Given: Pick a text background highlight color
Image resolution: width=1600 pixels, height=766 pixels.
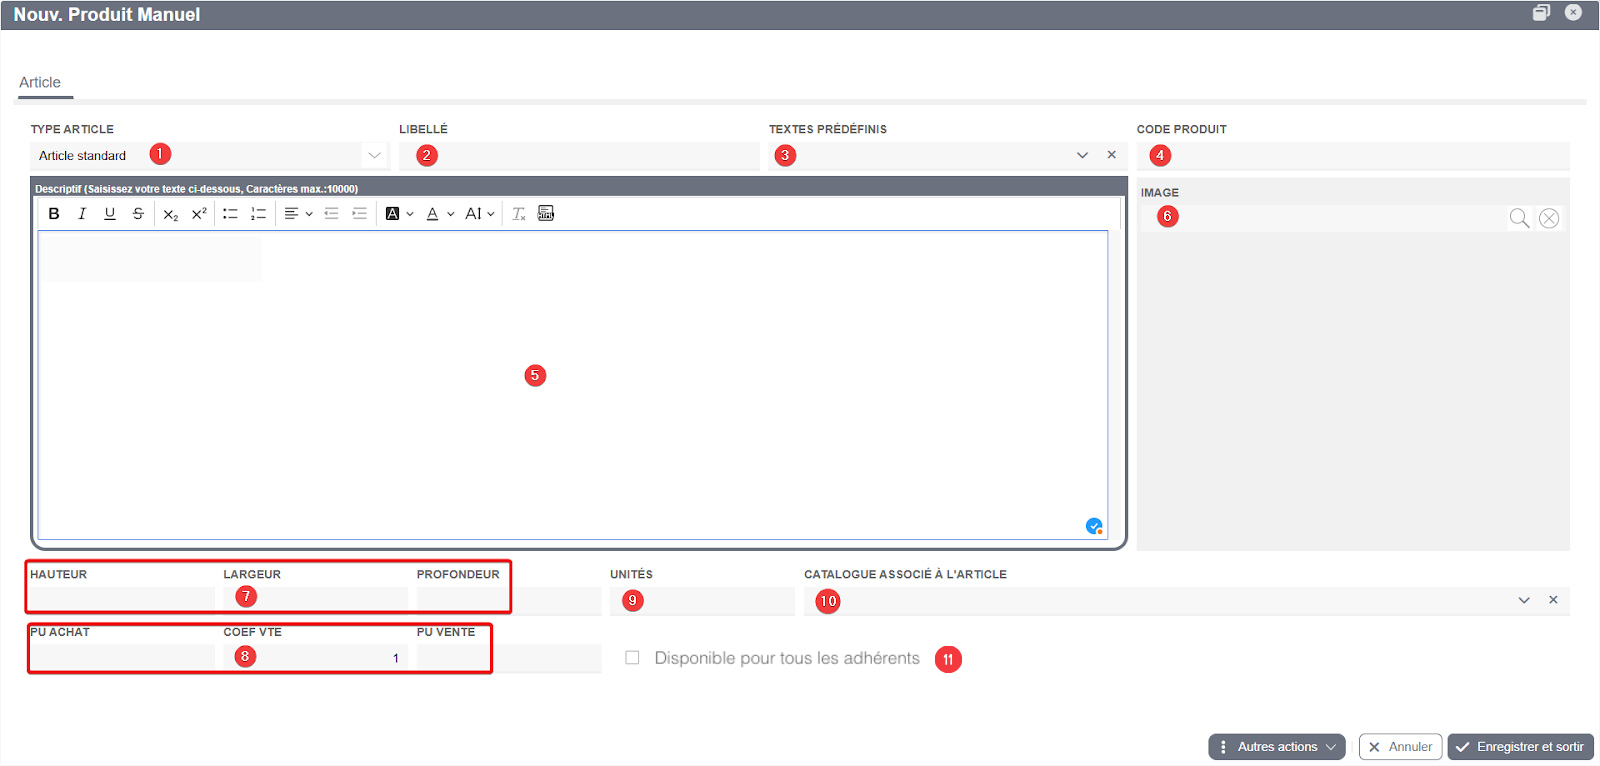Looking at the screenshot, I should 399,214.
